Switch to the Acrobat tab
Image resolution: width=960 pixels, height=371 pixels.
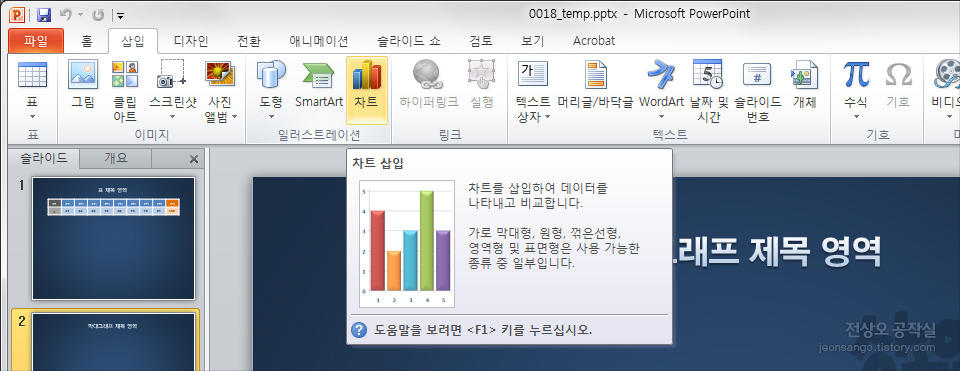click(594, 41)
